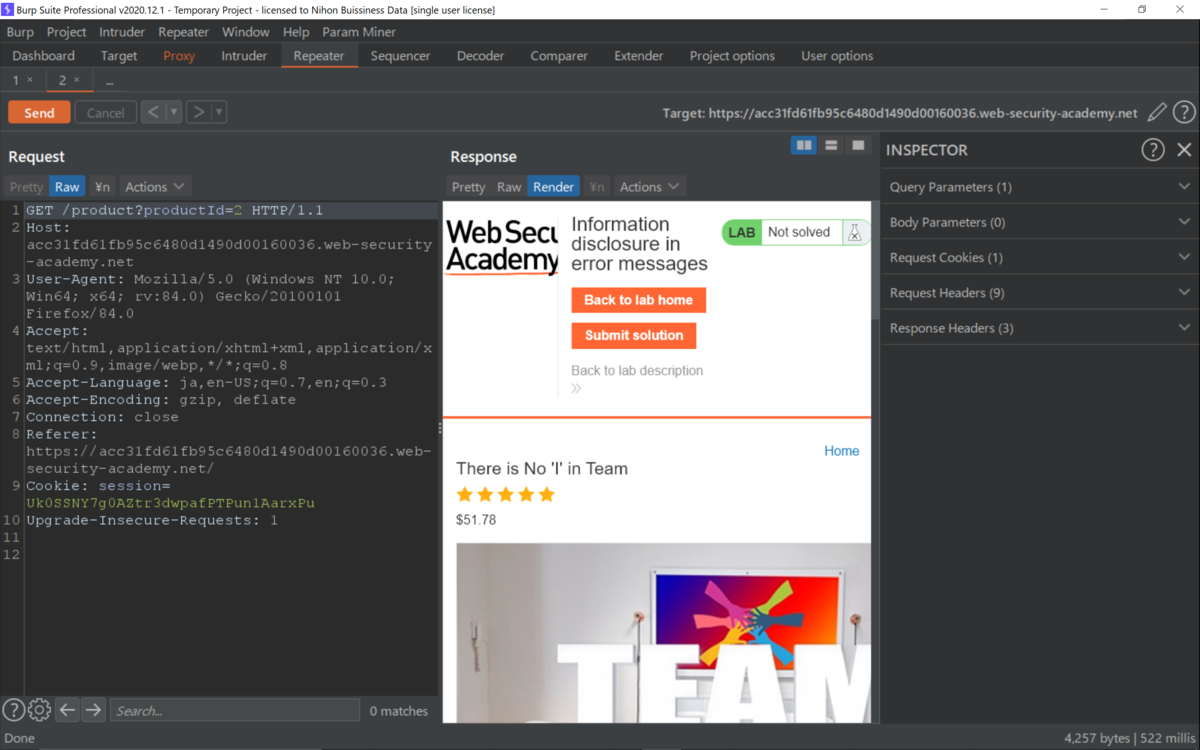This screenshot has width=1200, height=750.
Task: Open Inspector help question mark icon
Action: point(1153,150)
